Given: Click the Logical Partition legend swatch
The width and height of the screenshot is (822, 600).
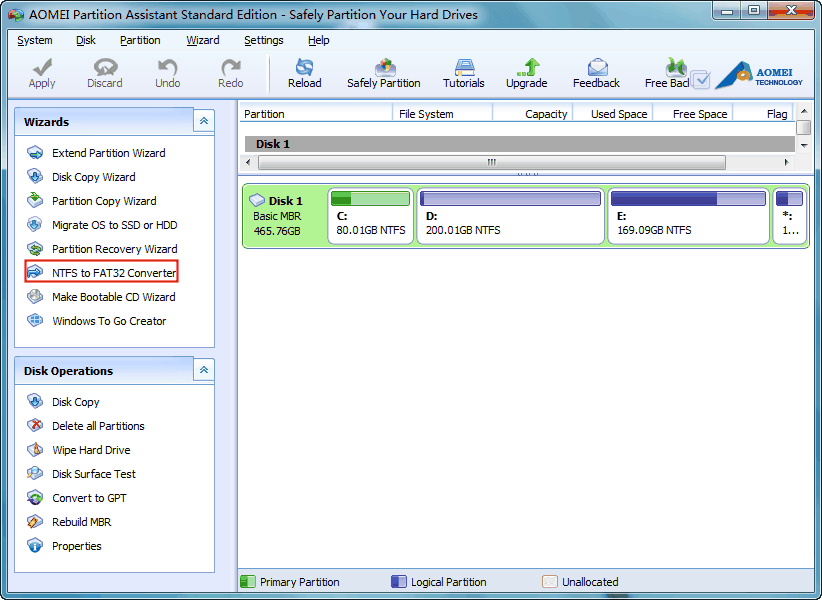Looking at the screenshot, I should (398, 582).
